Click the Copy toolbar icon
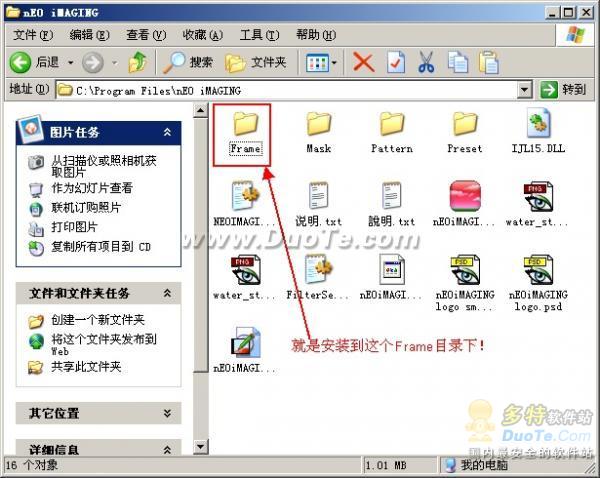600x478 pixels. (458, 62)
